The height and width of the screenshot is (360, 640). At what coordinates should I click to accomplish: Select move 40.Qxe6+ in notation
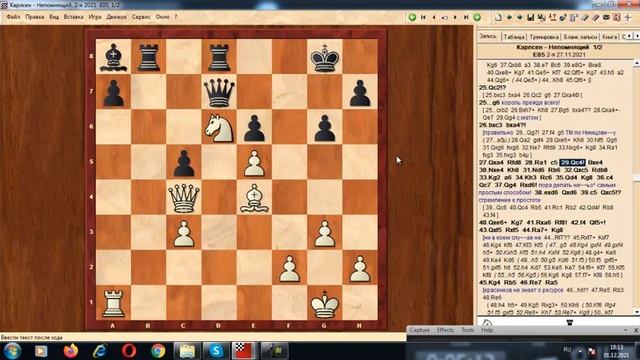pyautogui.click(x=493, y=222)
